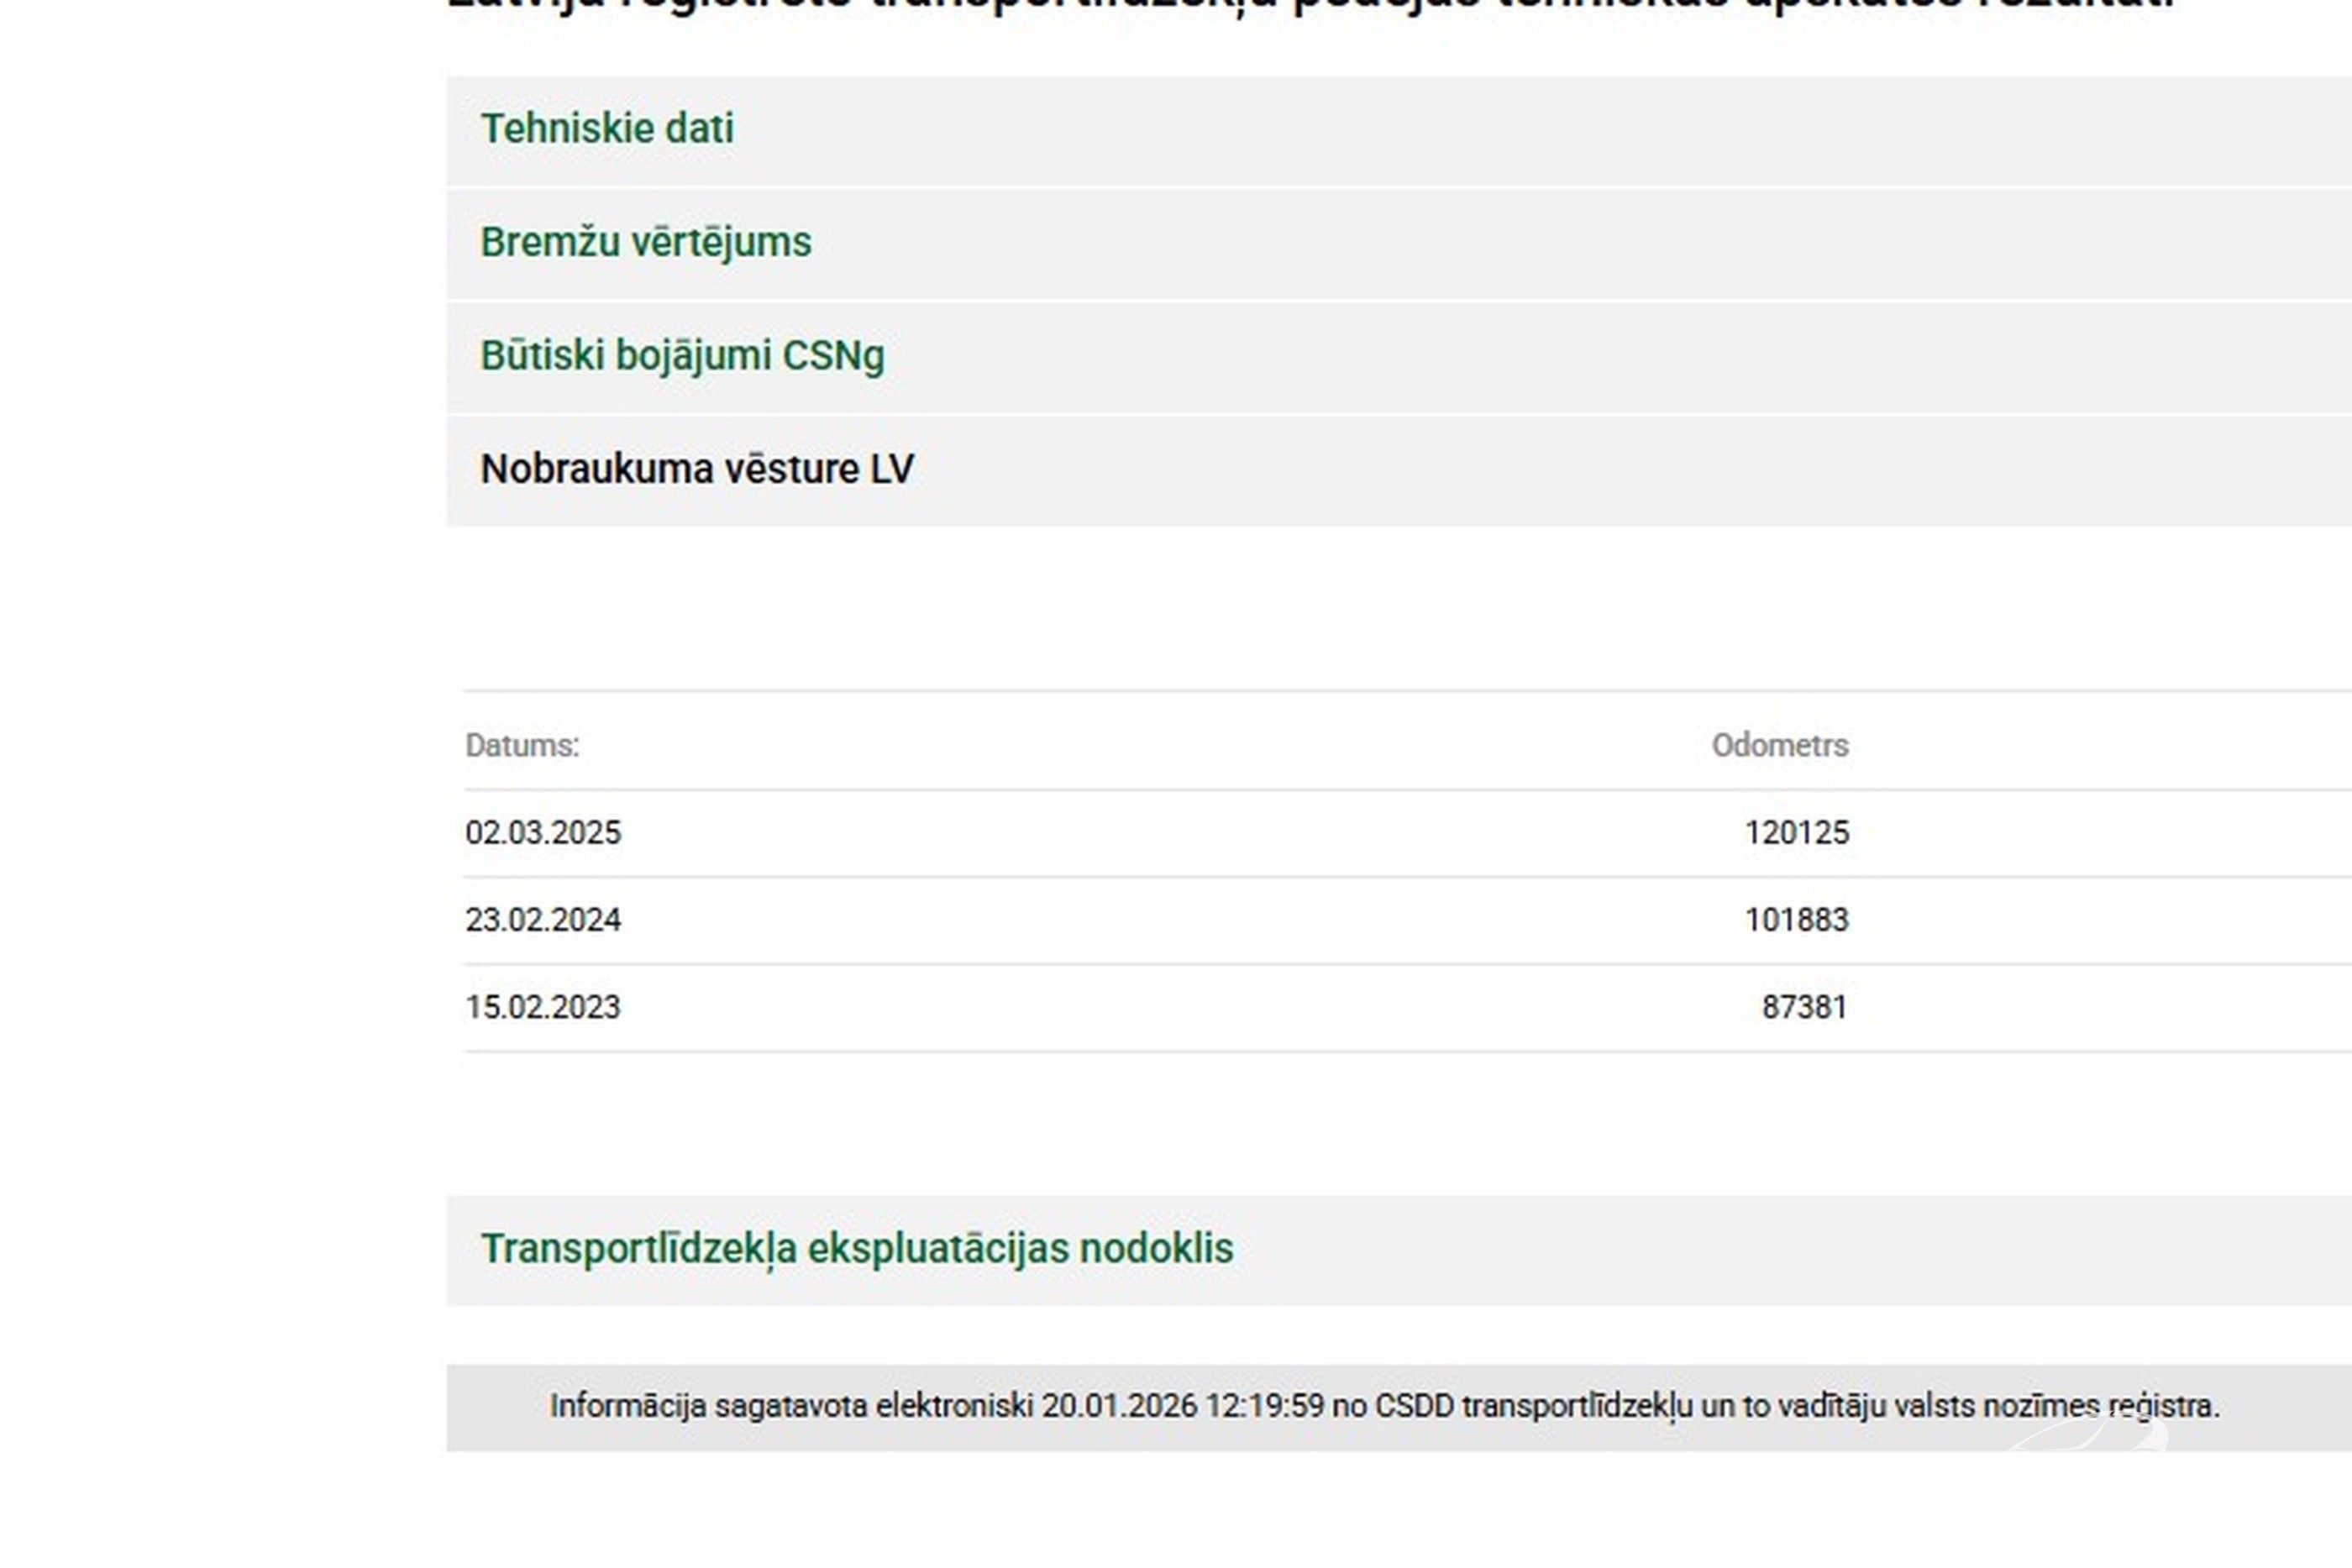Click odometer reading 87381
Viewport: 2352px width, 1568px height.
(x=1804, y=1007)
